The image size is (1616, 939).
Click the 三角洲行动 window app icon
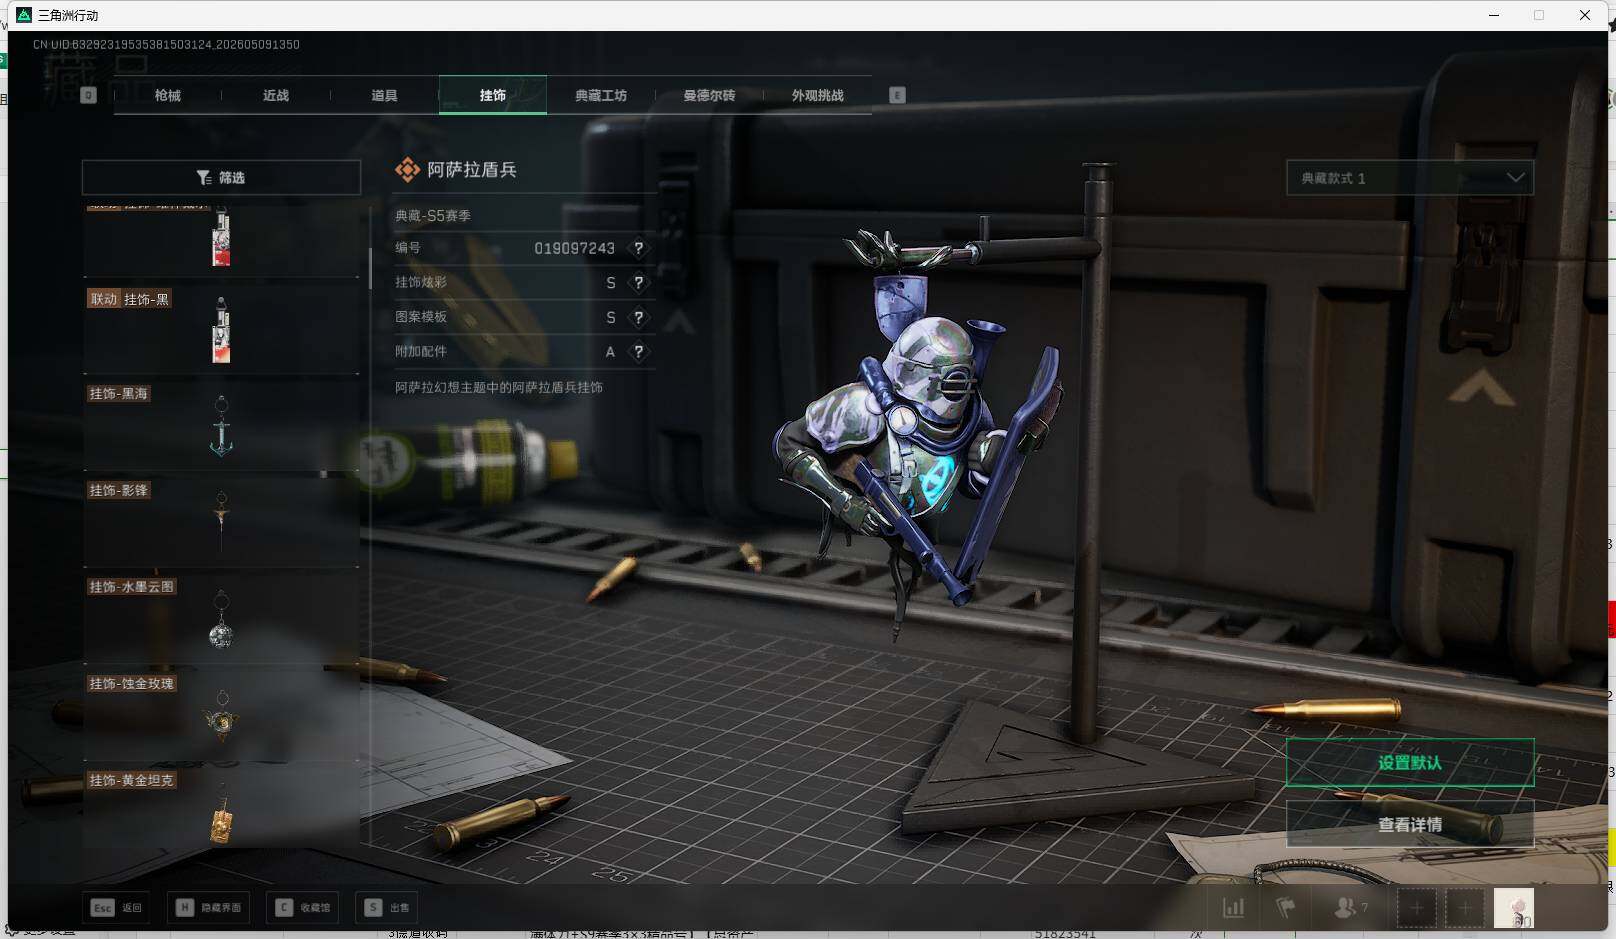click(24, 15)
